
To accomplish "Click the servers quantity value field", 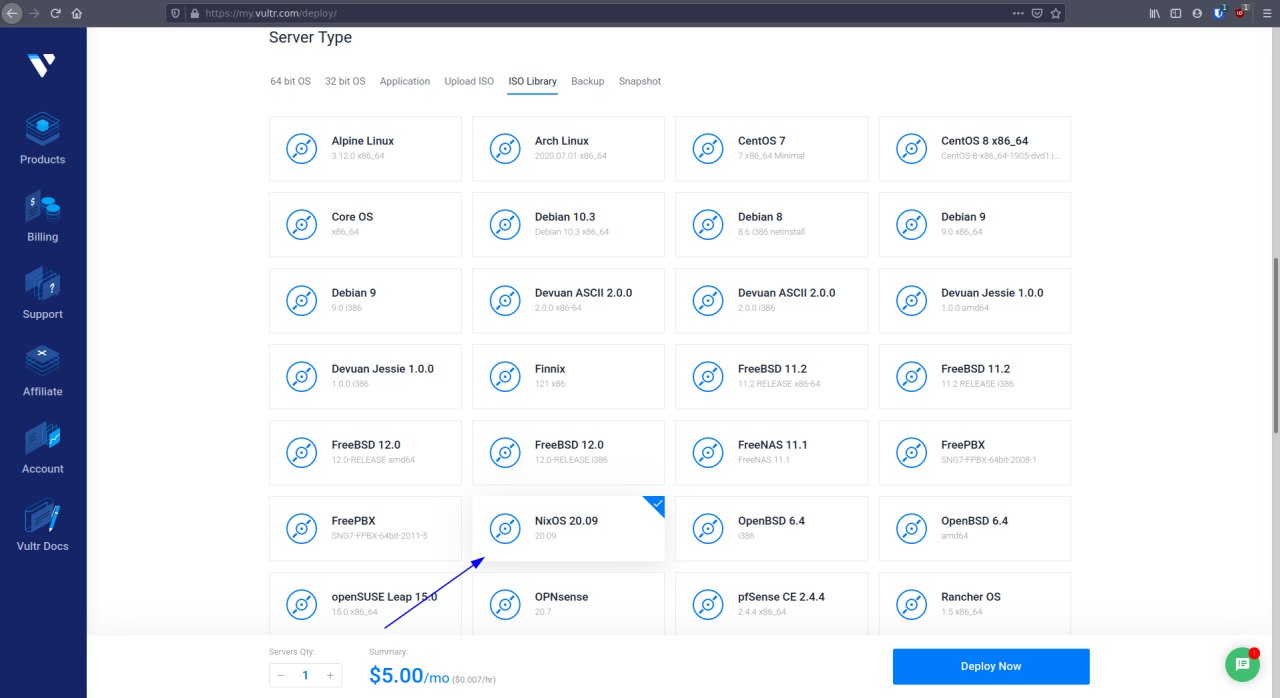I will pyautogui.click(x=306, y=675).
